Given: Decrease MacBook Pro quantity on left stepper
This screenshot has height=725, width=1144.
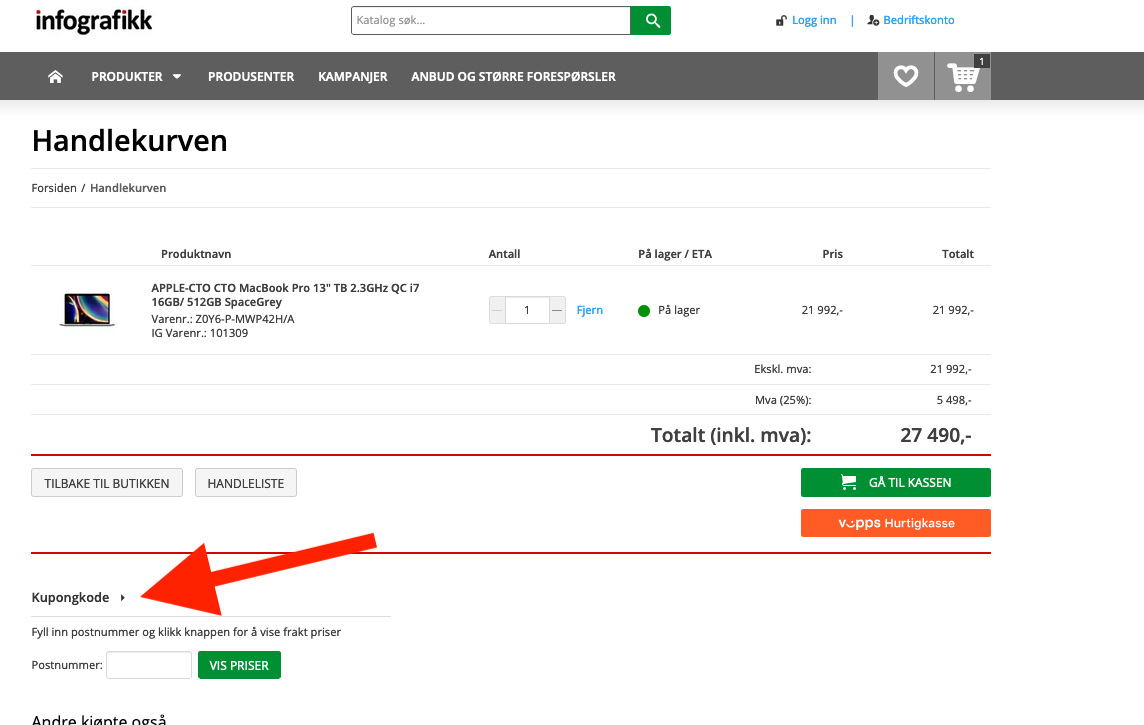Looking at the screenshot, I should 497,310.
